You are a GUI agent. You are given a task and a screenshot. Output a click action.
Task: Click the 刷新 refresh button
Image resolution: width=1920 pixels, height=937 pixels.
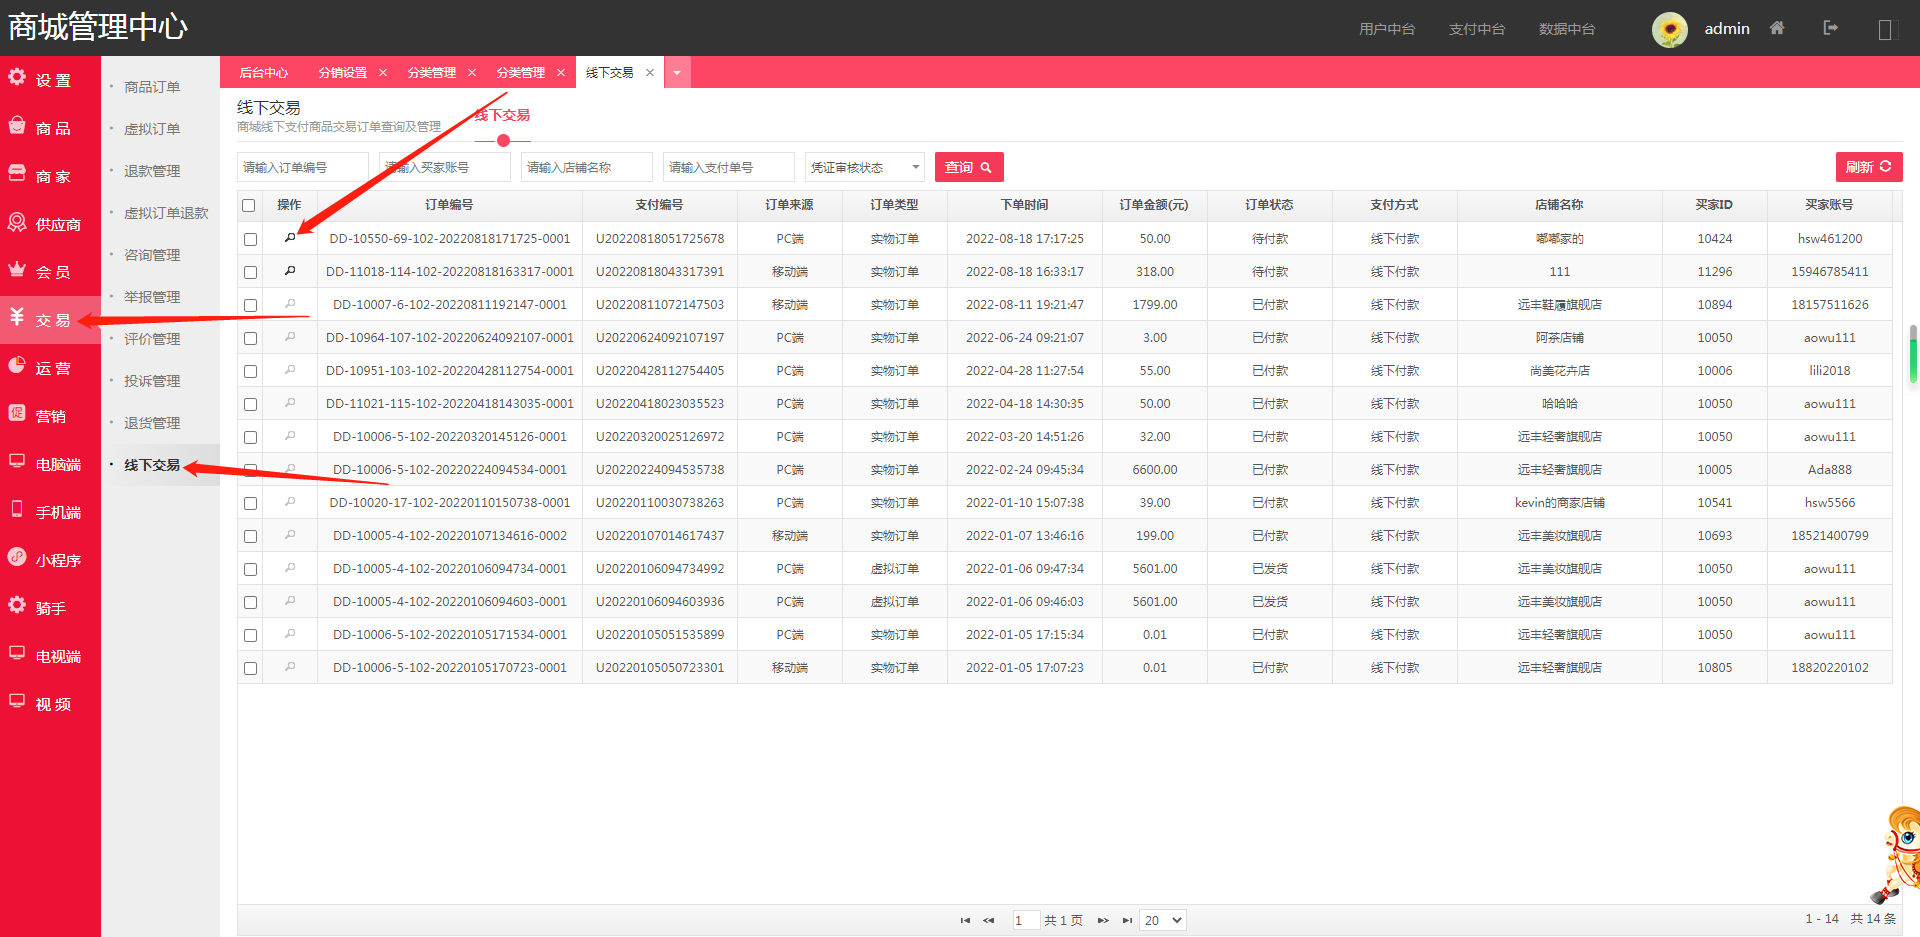click(1869, 167)
